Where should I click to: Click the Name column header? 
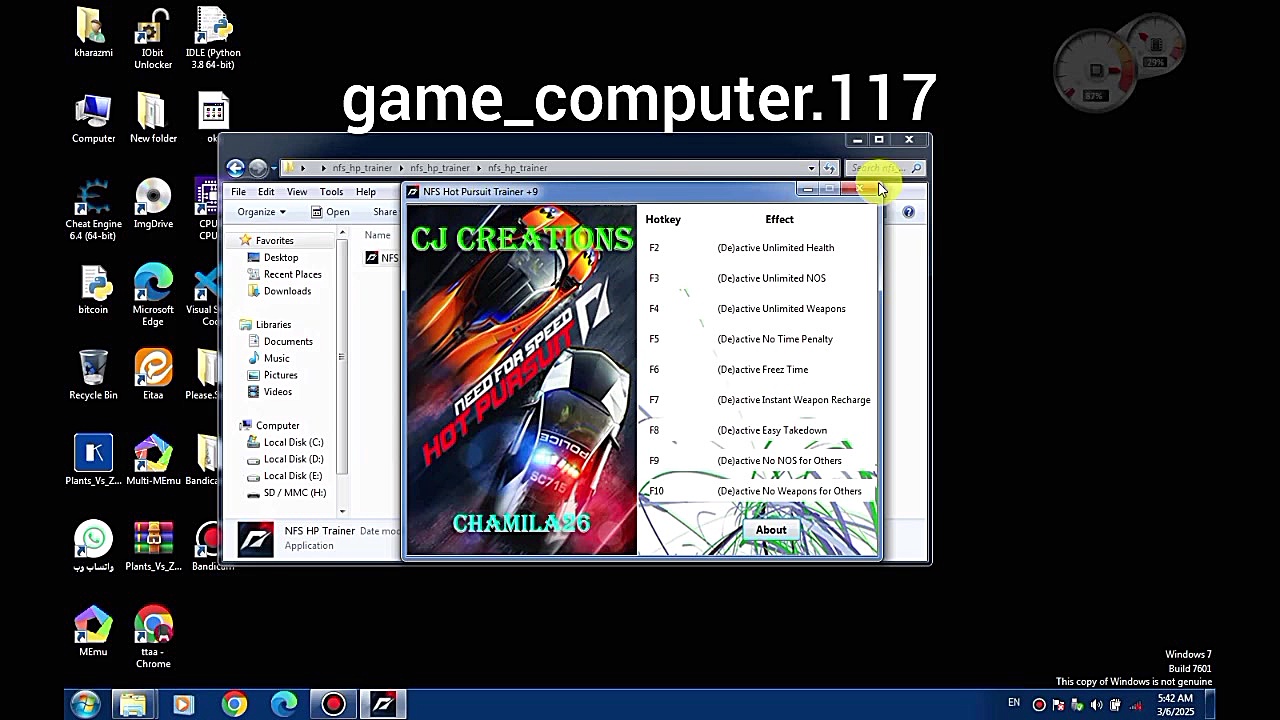coord(378,235)
